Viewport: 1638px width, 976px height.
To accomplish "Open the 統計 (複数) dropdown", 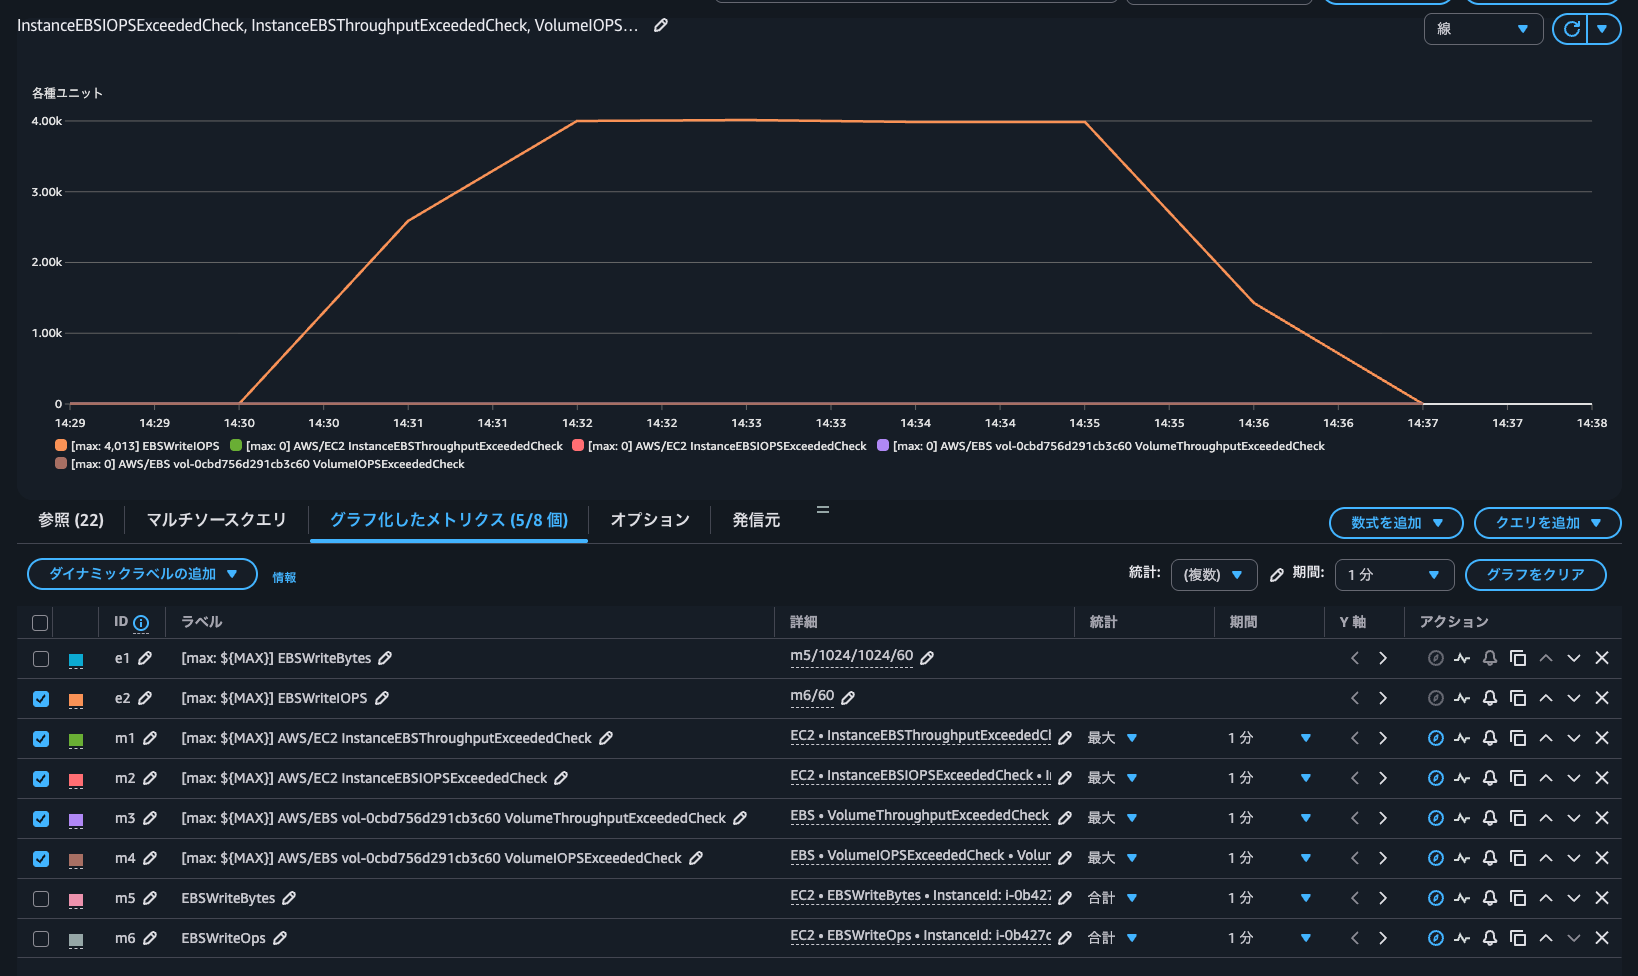I will (1213, 575).
